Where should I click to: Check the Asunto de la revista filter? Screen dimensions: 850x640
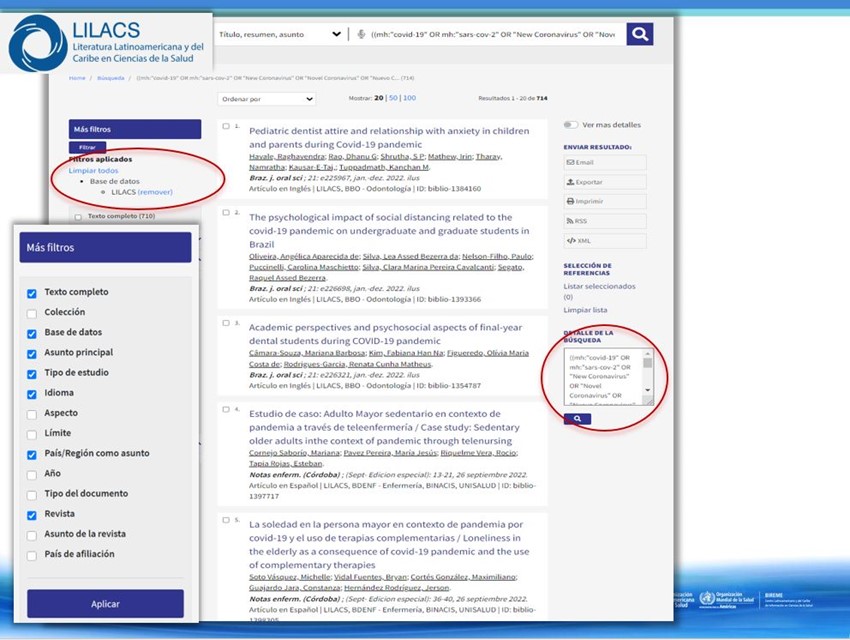click(32, 535)
